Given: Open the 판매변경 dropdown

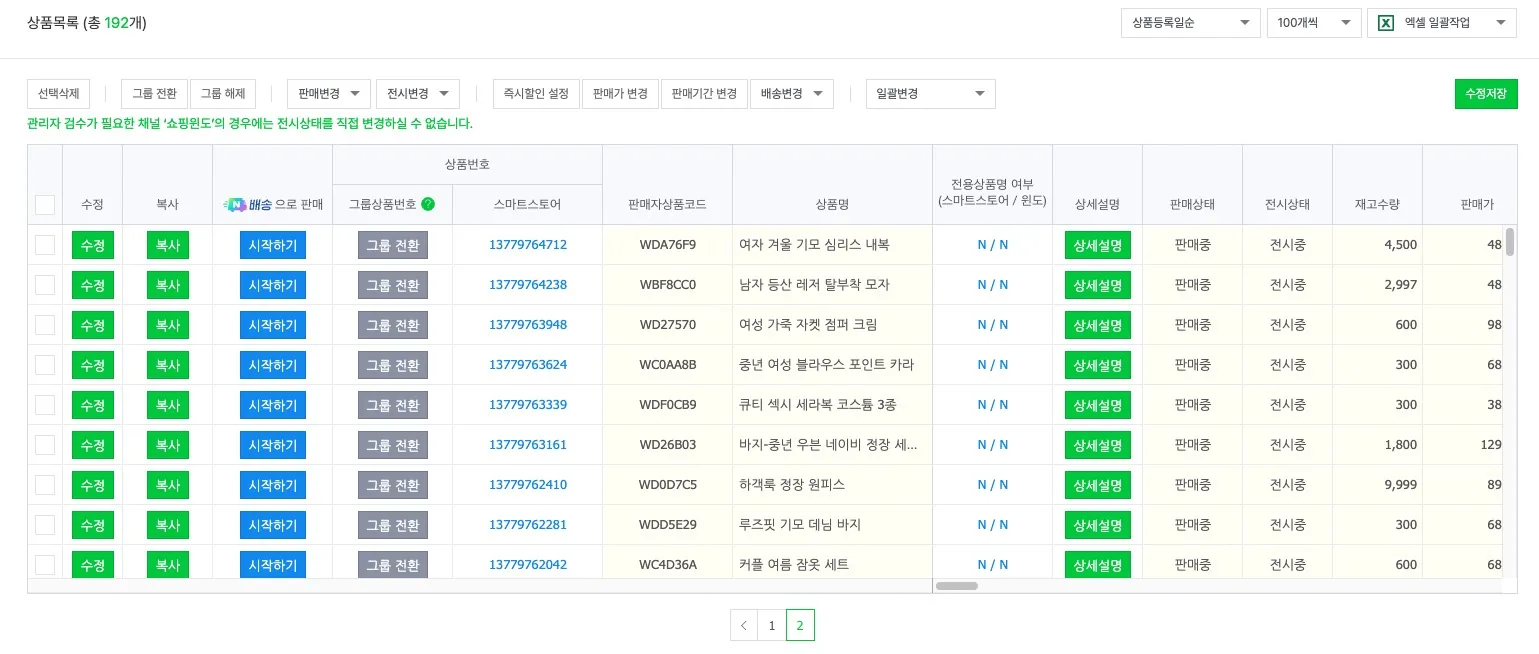Looking at the screenshot, I should click(329, 94).
